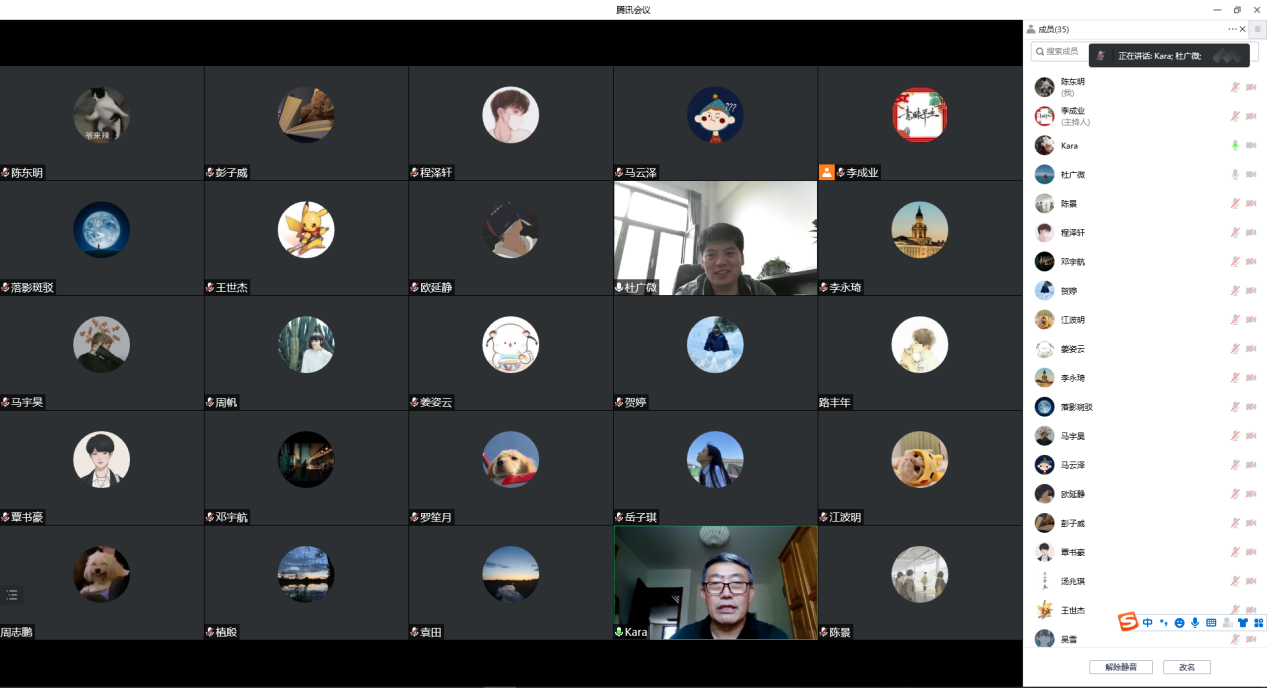The image size is (1267, 688).
Task: Open the hamburger menu beside members panel
Action: point(1257,30)
